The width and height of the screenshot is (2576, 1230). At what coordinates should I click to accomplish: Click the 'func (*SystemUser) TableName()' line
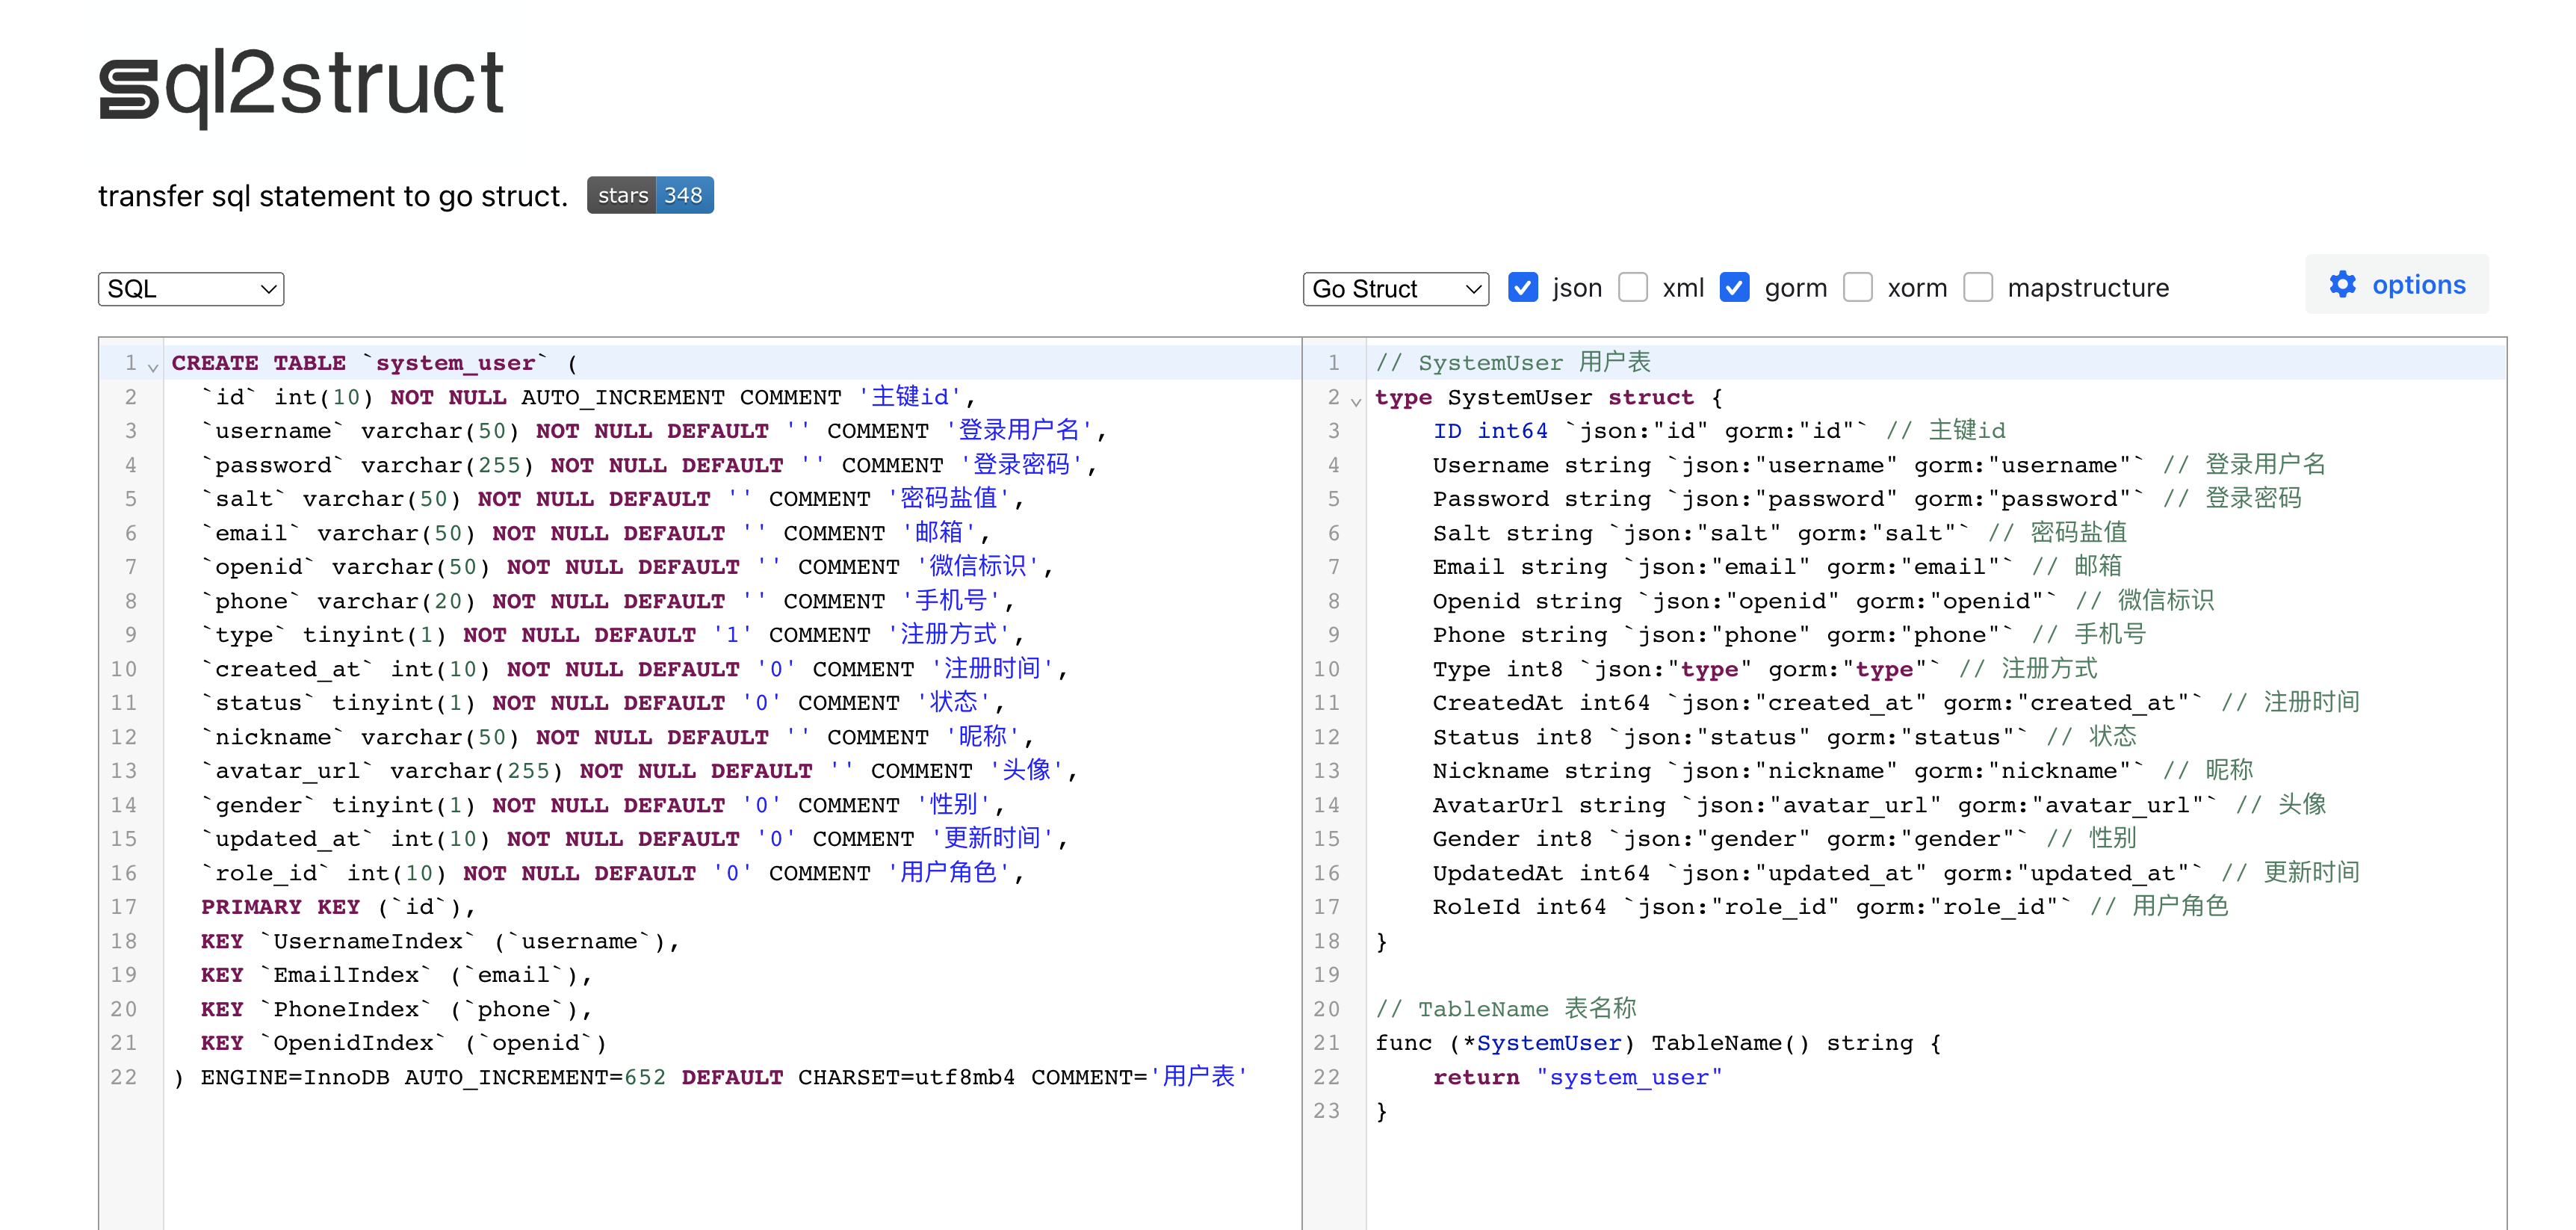[1658, 1043]
